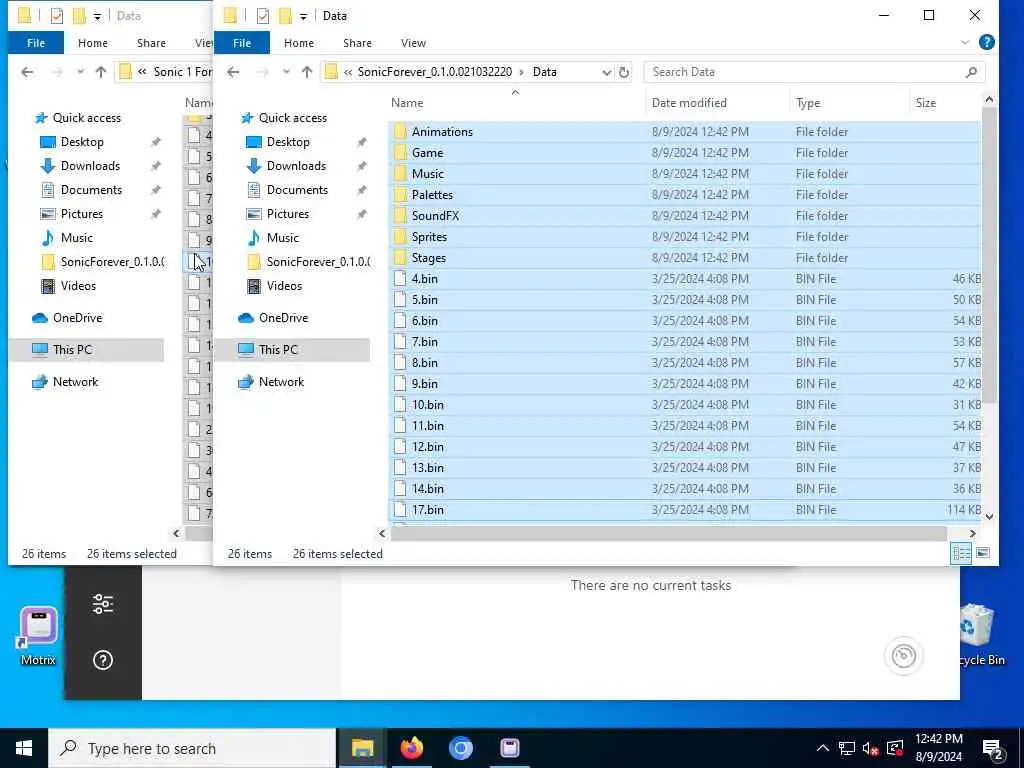Viewport: 1024px width, 768px height.
Task: Open the View ribbon tab in front window
Action: [413, 42]
